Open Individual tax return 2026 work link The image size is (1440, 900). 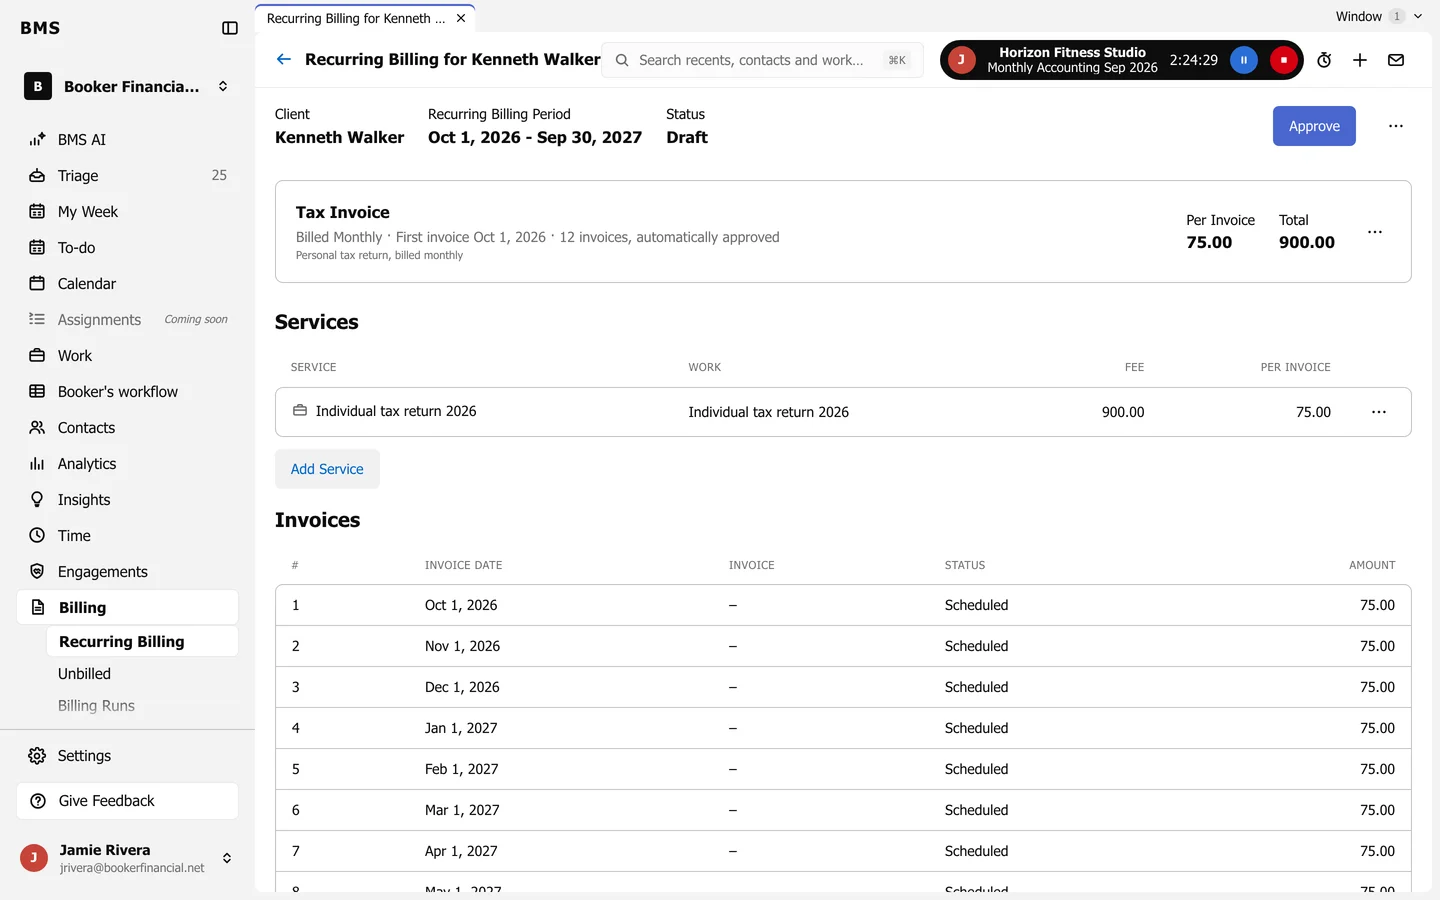(768, 412)
